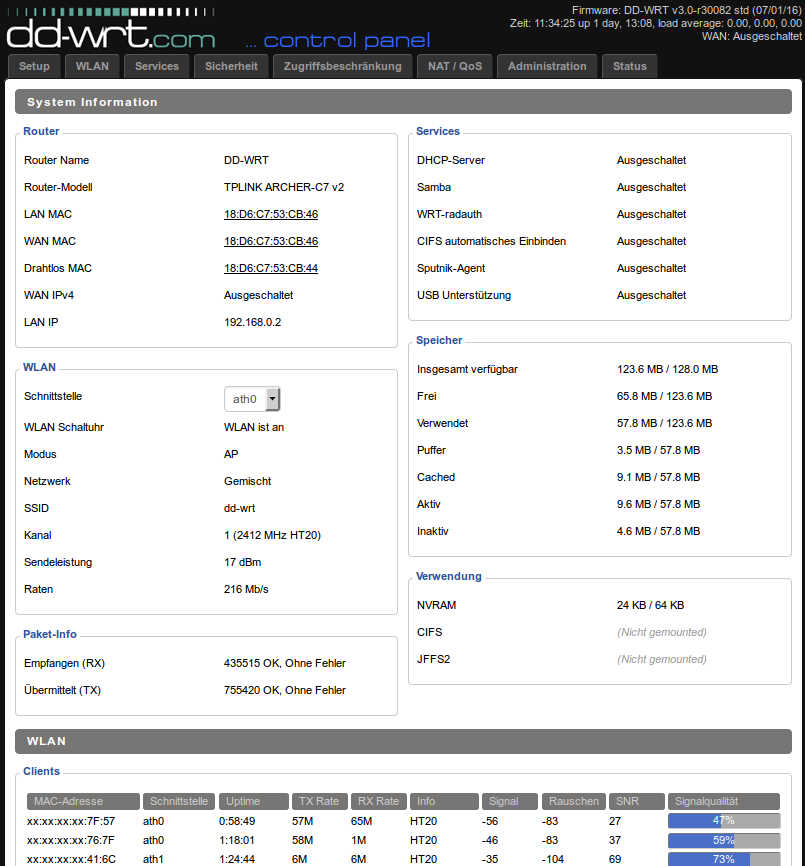Click the WRT-radauth service label
The width and height of the screenshot is (805, 866).
coord(449,214)
